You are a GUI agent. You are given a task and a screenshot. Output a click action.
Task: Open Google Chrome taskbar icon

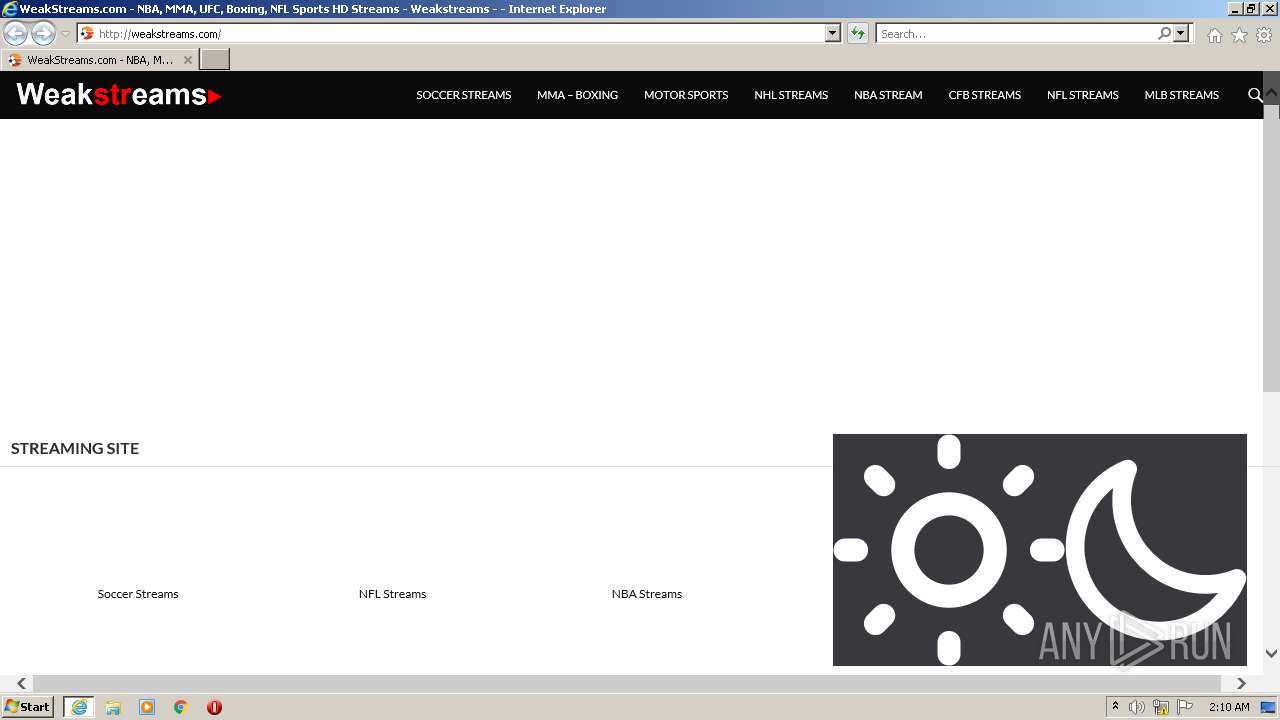[181, 707]
